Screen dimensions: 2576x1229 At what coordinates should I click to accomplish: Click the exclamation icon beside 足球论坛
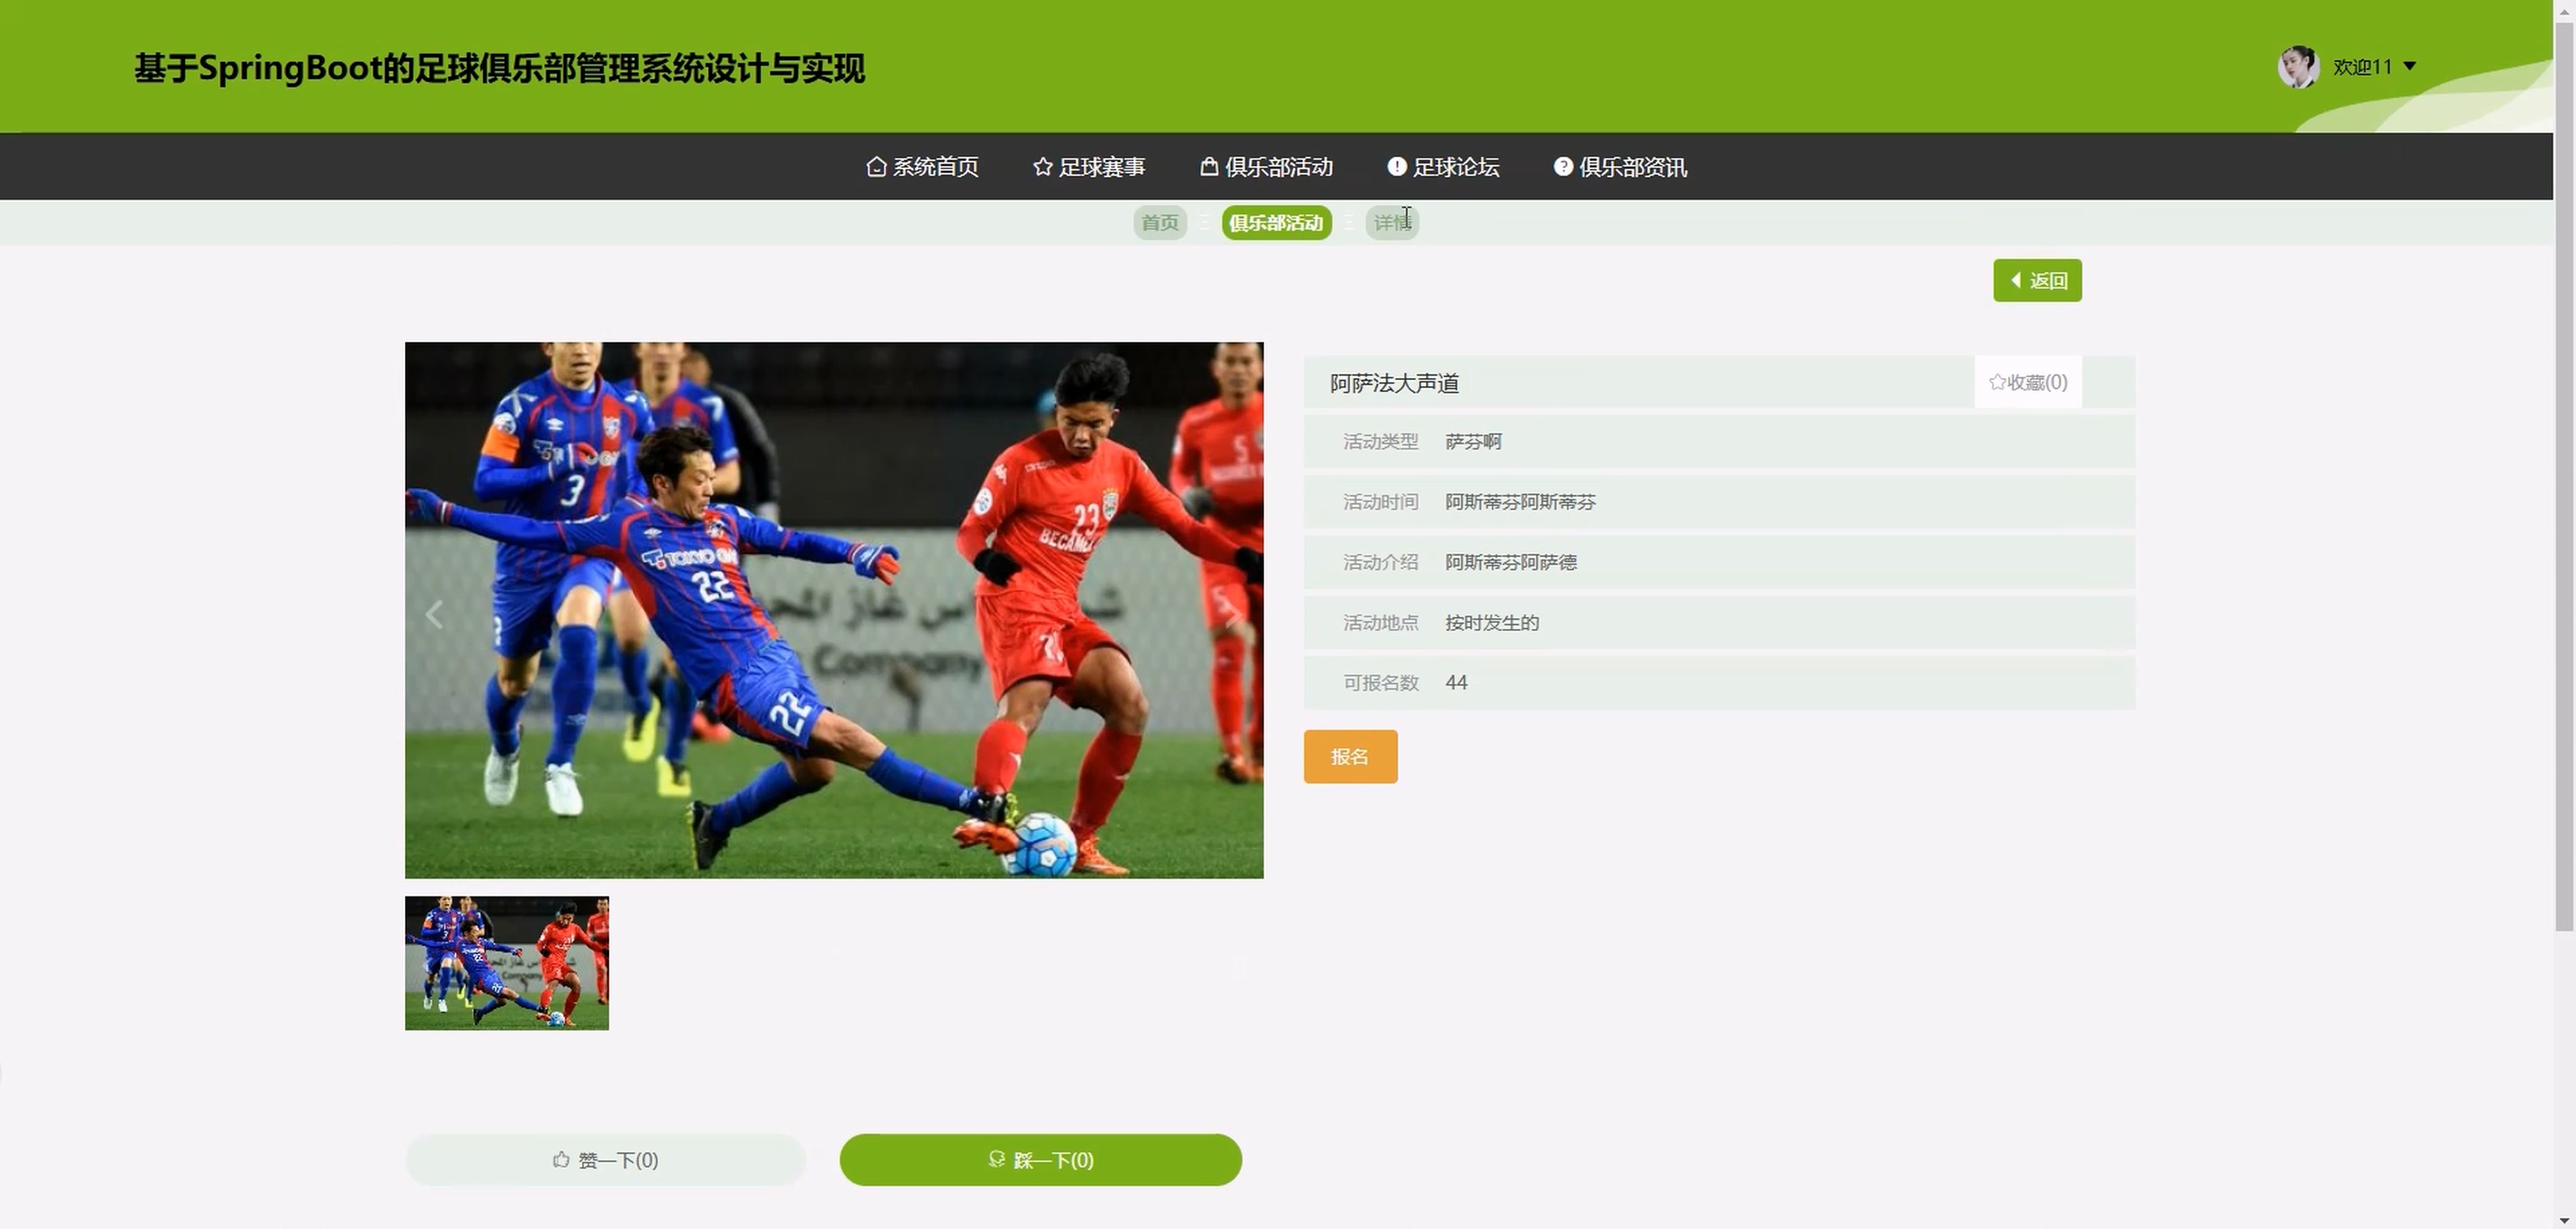click(1396, 167)
